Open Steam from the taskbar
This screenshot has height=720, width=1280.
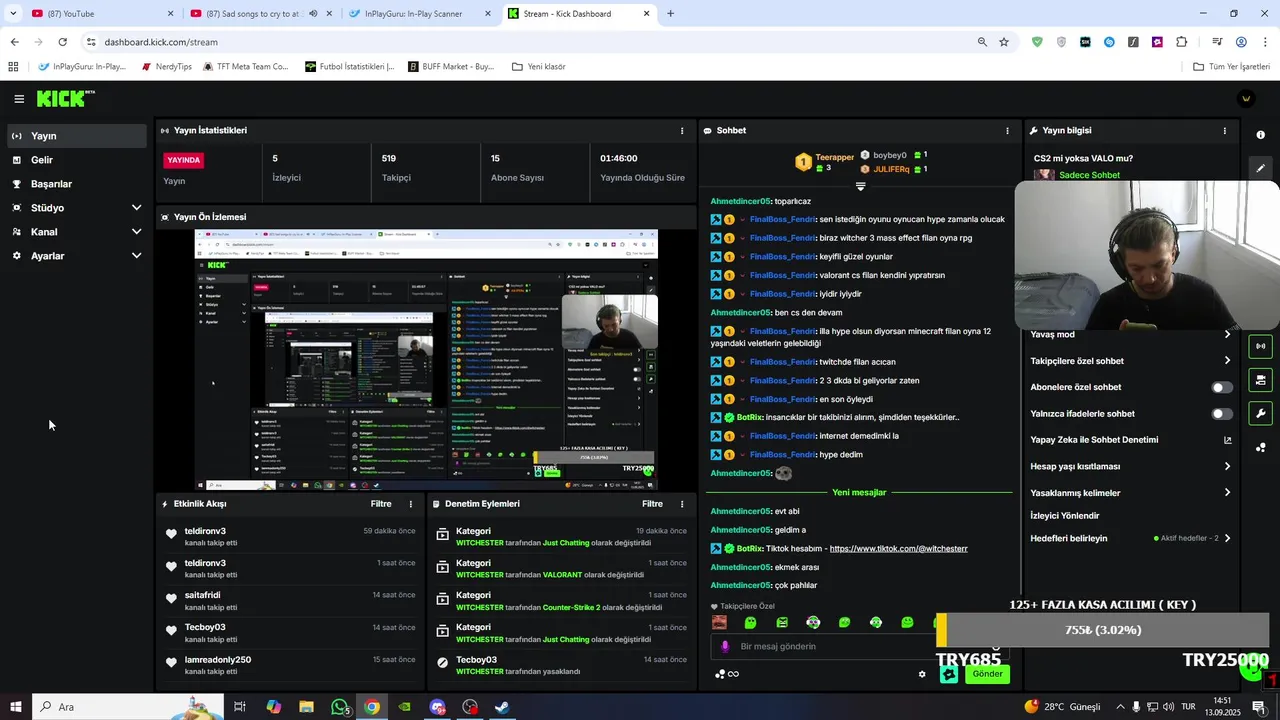tap(502, 707)
